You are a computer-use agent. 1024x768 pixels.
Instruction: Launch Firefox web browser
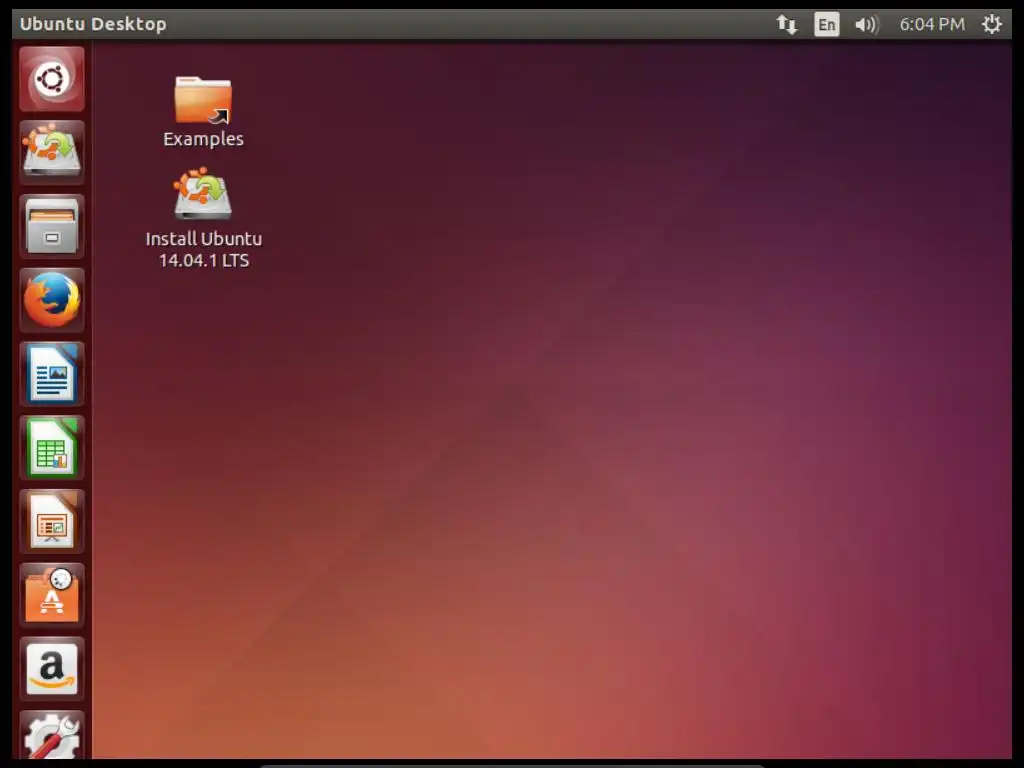click(52, 300)
